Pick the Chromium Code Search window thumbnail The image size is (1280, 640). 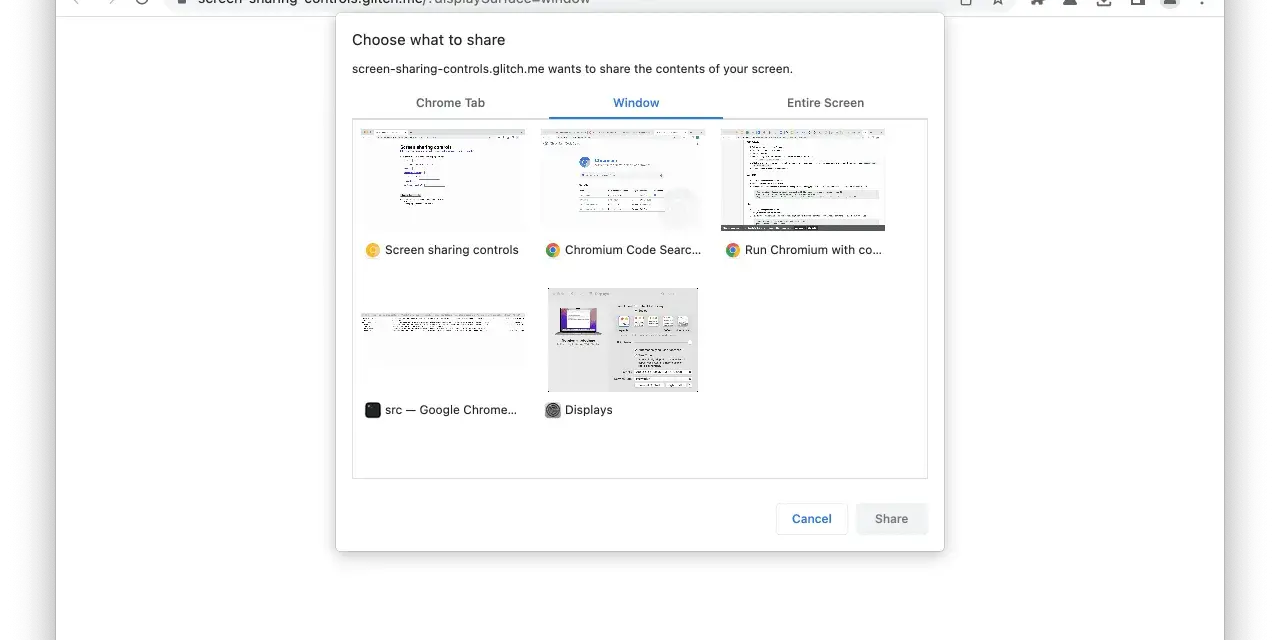623,180
